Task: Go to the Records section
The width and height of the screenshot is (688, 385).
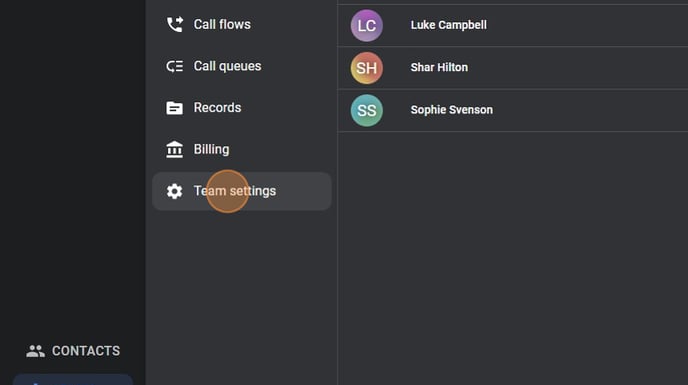Action: 241,108
